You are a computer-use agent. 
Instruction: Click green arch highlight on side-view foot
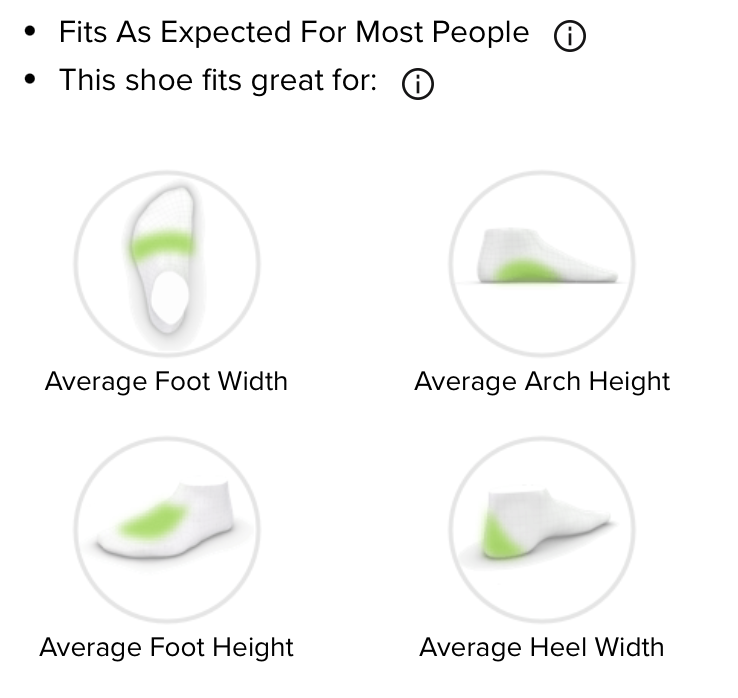coord(526,272)
